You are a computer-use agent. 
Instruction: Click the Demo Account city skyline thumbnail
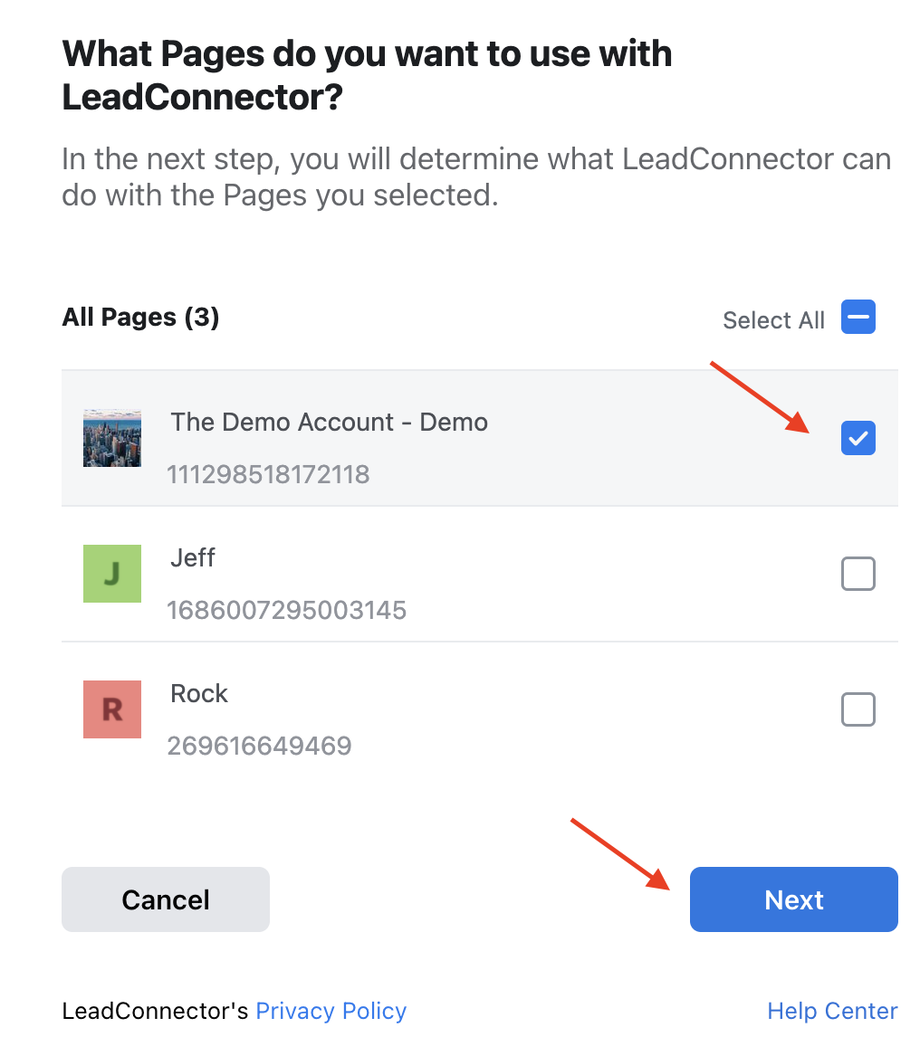[x=112, y=438]
